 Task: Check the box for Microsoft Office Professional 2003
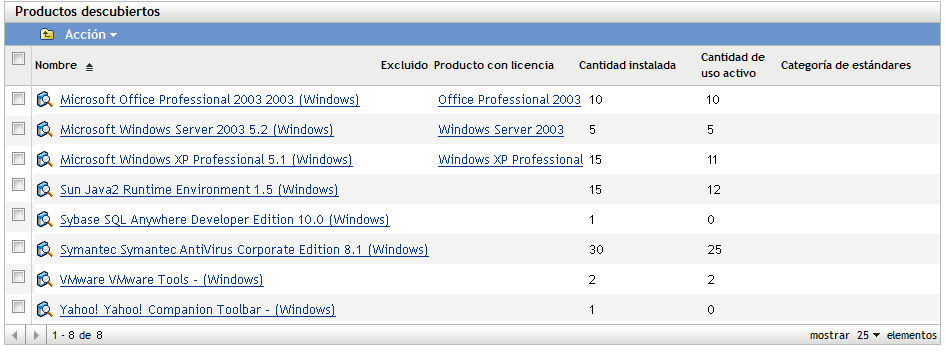19,98
